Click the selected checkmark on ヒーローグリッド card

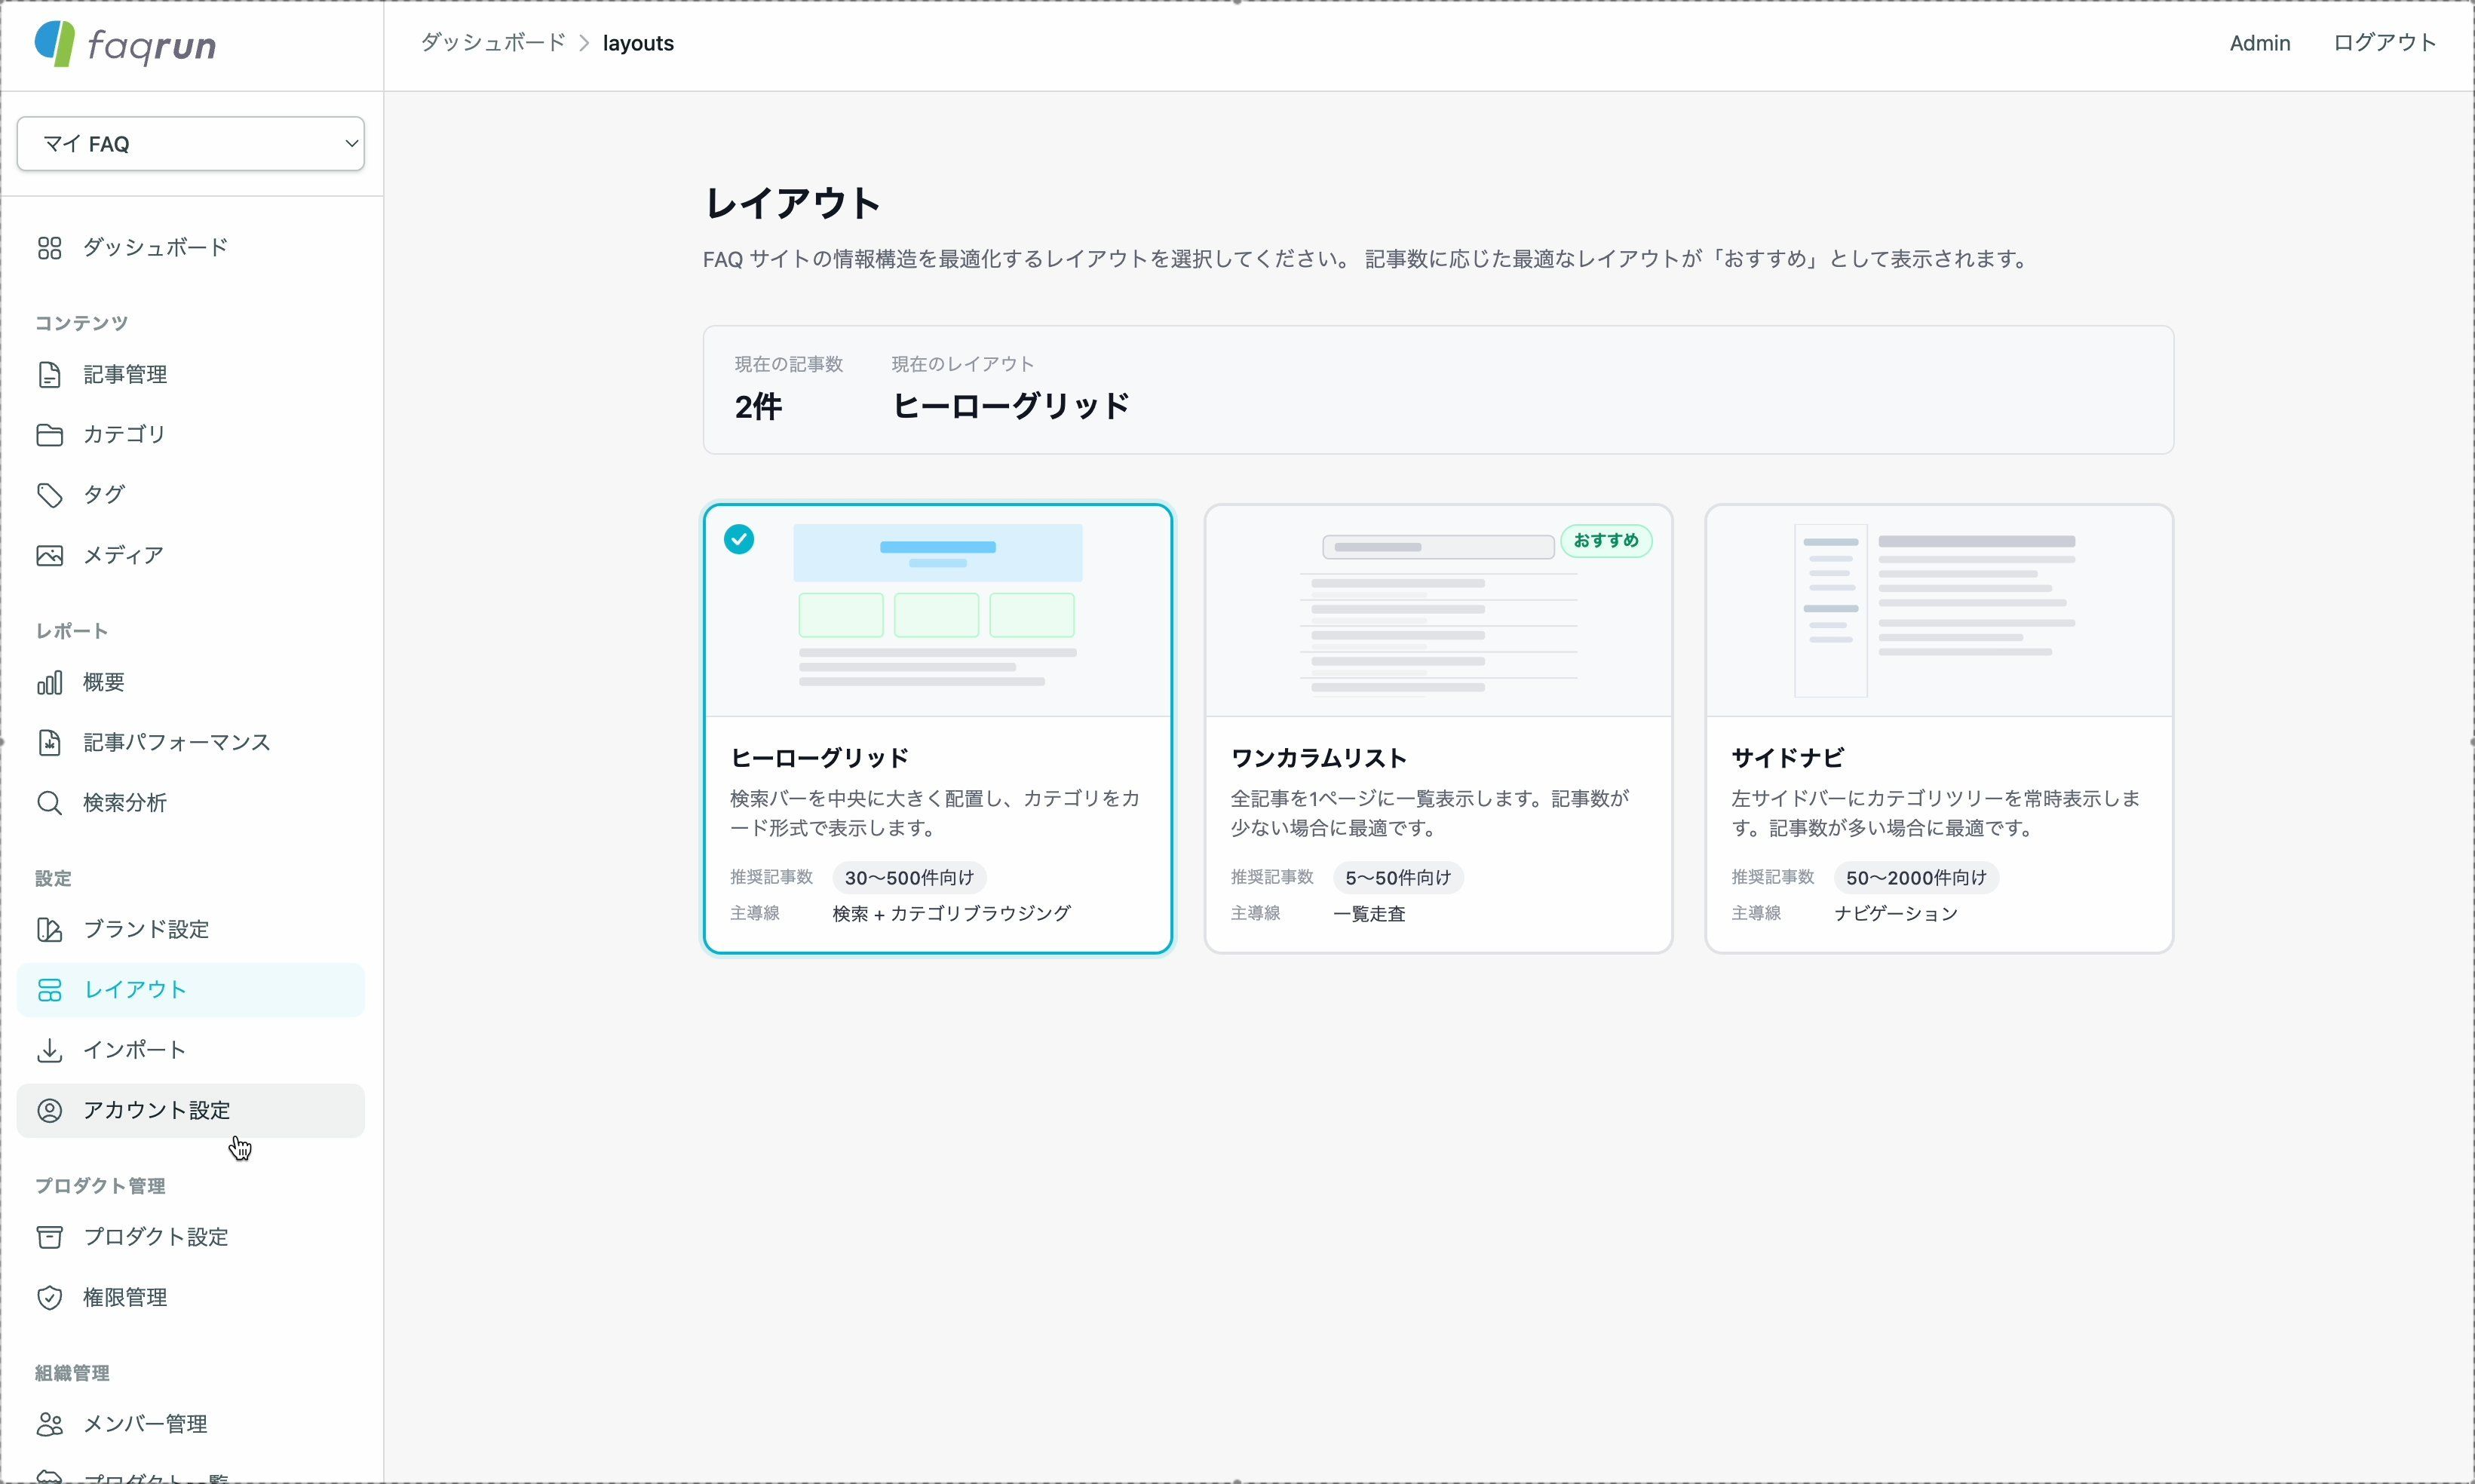(x=739, y=540)
